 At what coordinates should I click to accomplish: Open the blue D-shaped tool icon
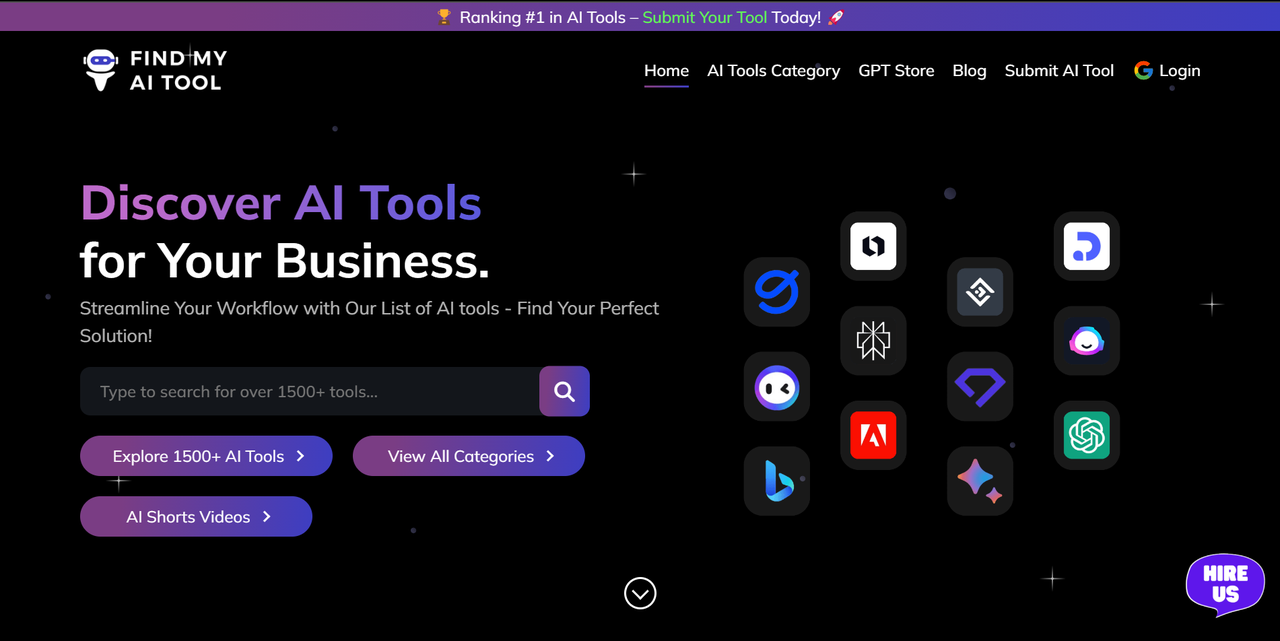click(1087, 246)
